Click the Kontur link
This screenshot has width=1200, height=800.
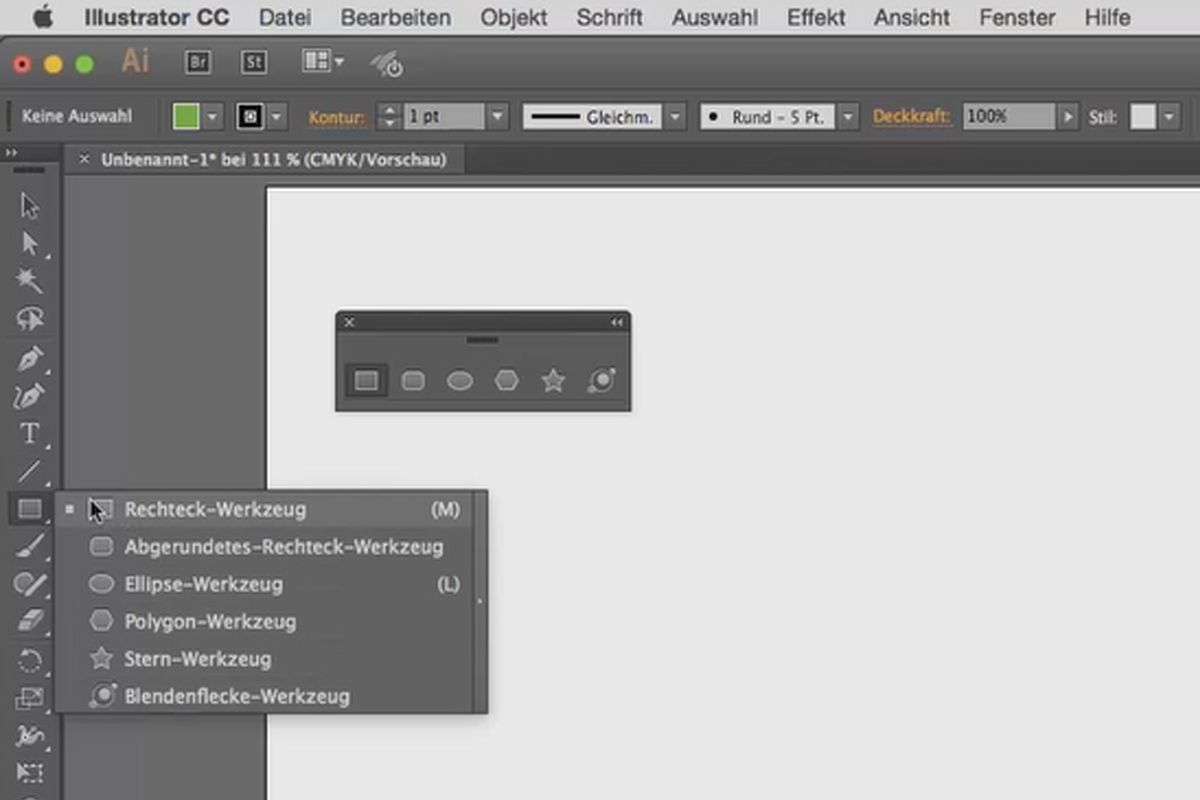337,117
